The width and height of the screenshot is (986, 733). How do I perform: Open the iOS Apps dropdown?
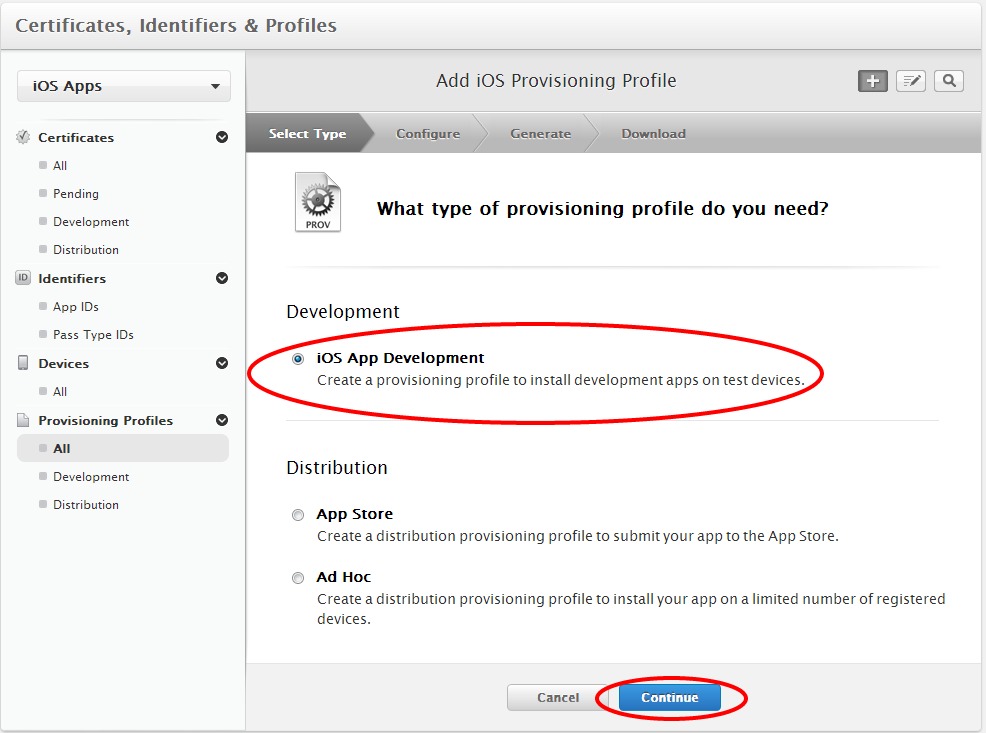click(124, 86)
